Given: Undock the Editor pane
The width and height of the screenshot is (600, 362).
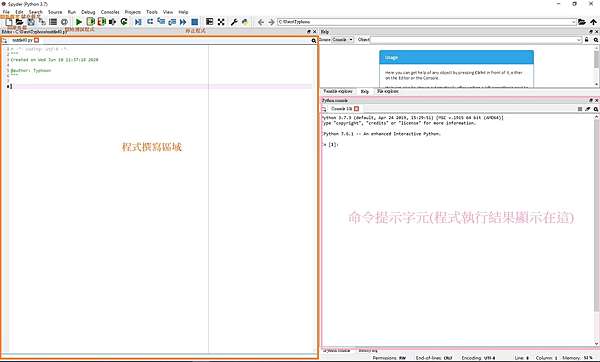Looking at the screenshot, I should coord(309,32).
